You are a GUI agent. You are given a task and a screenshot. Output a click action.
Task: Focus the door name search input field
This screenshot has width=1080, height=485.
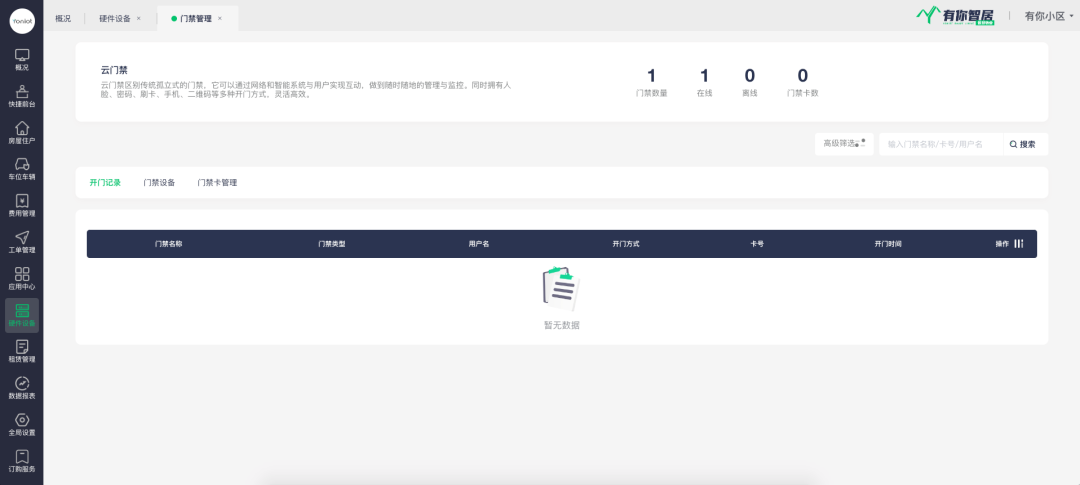coord(940,144)
